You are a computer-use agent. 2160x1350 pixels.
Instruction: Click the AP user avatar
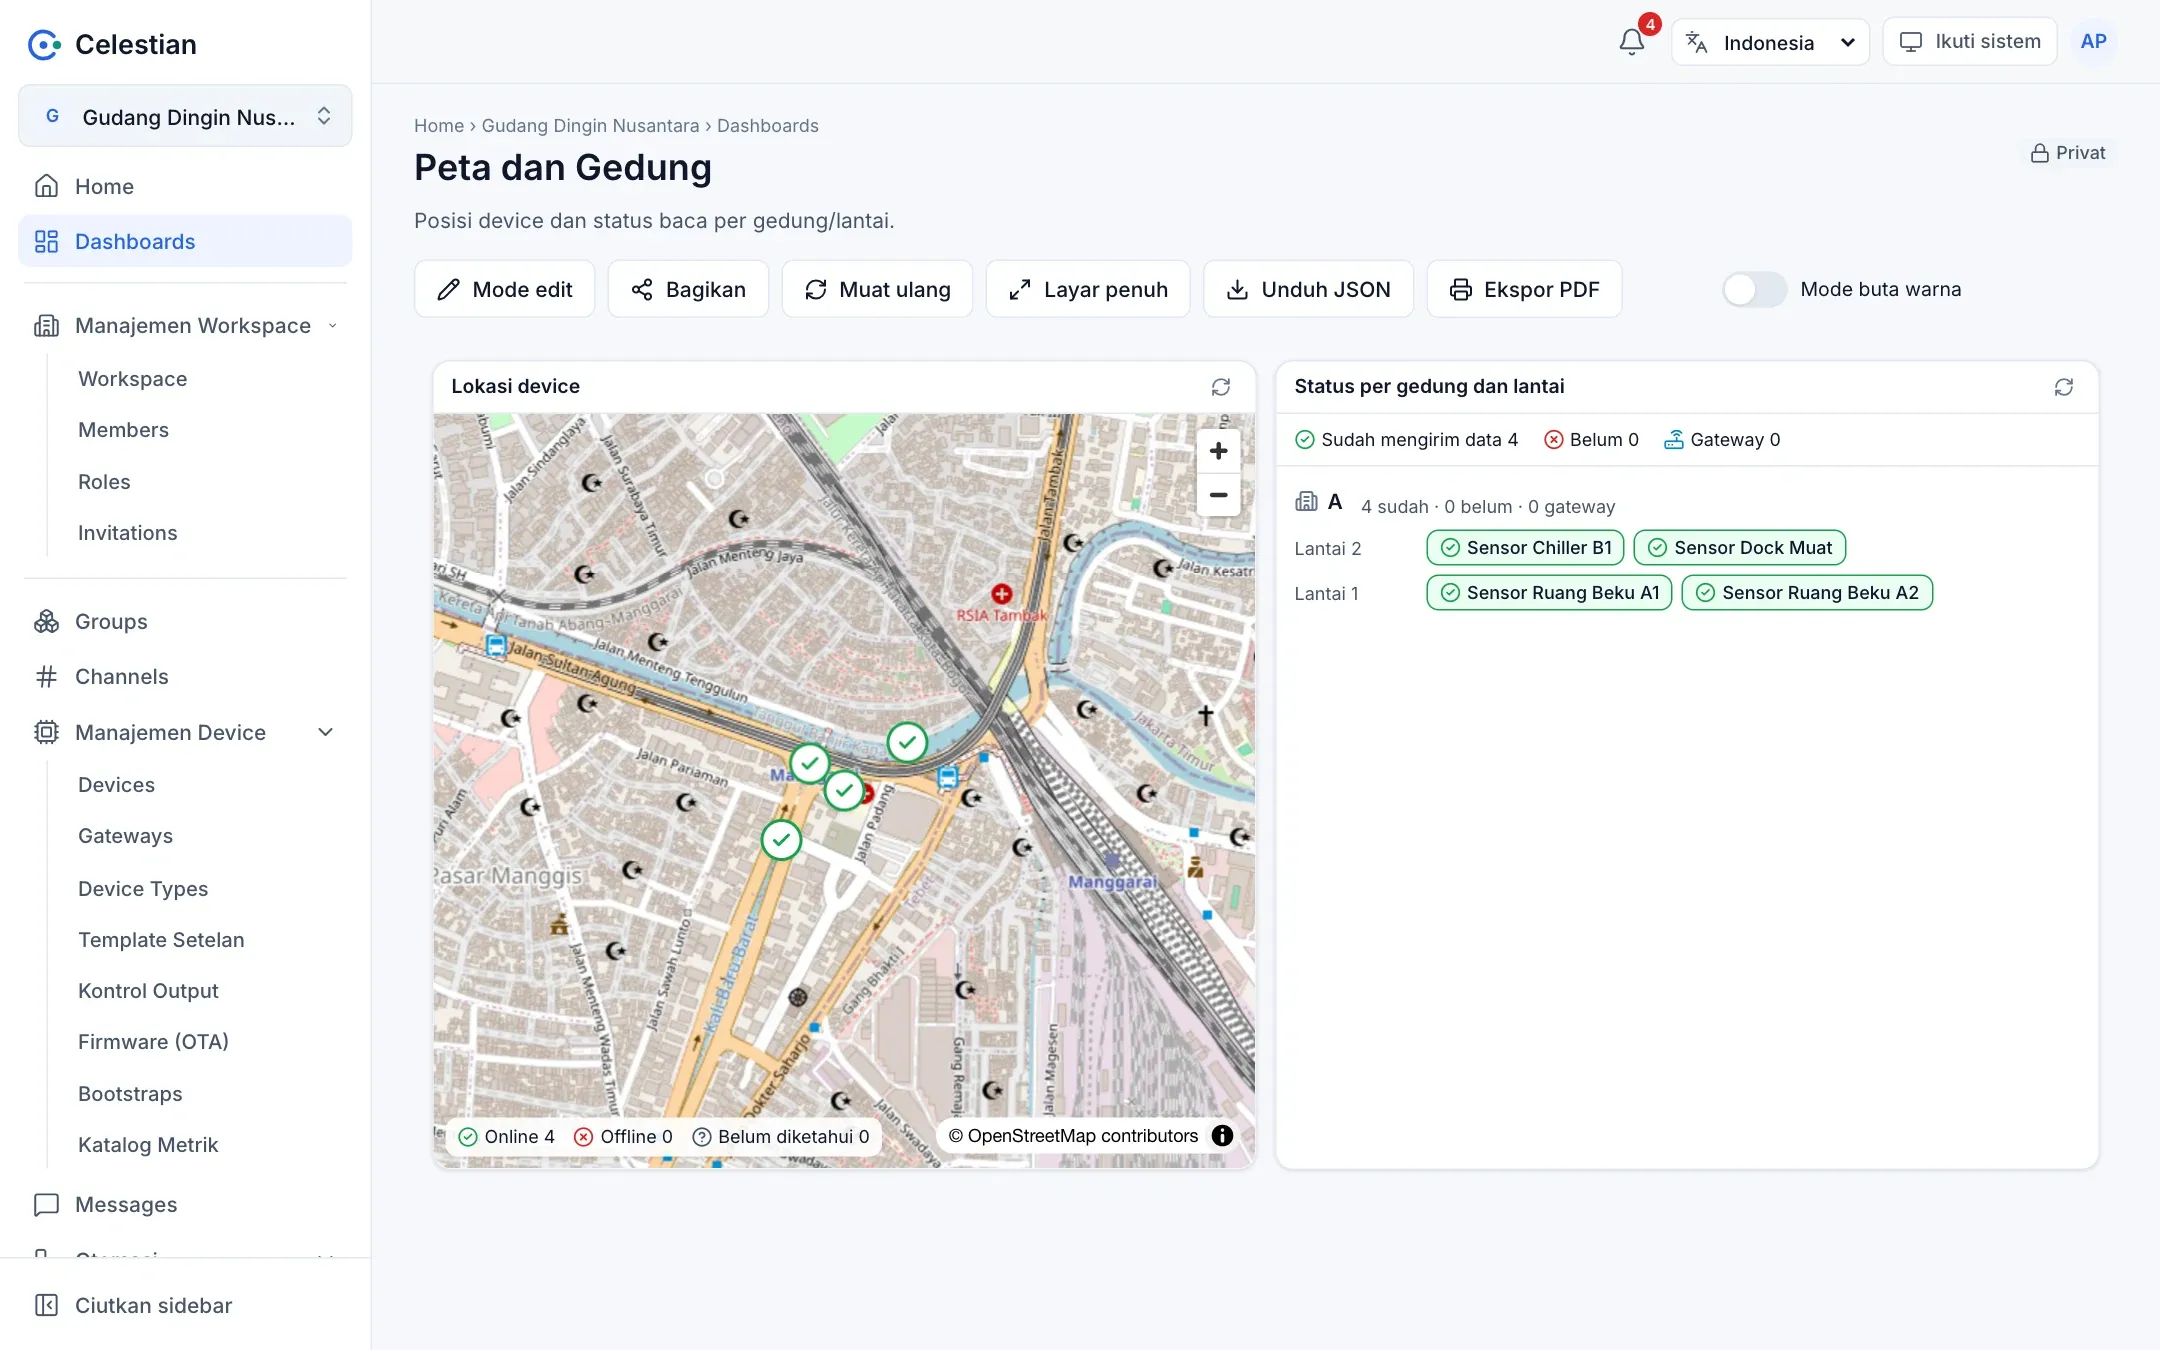tap(2093, 41)
